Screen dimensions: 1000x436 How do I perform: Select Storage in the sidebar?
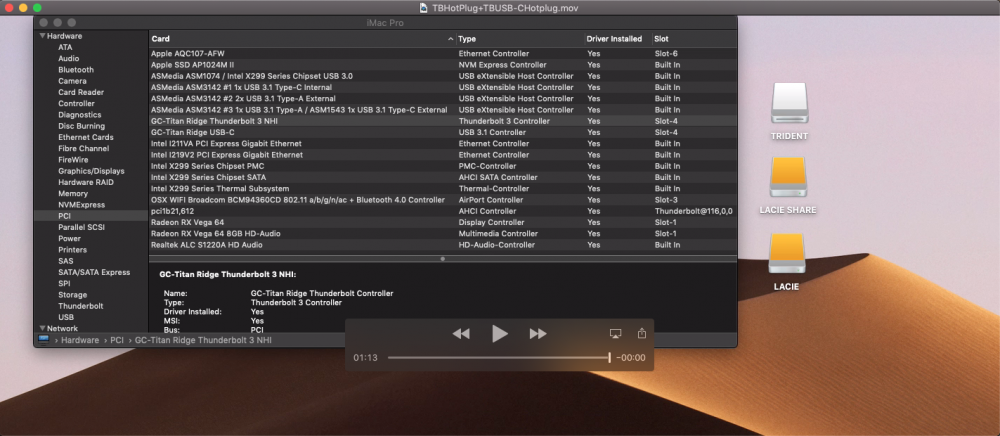pyautogui.click(x=72, y=295)
